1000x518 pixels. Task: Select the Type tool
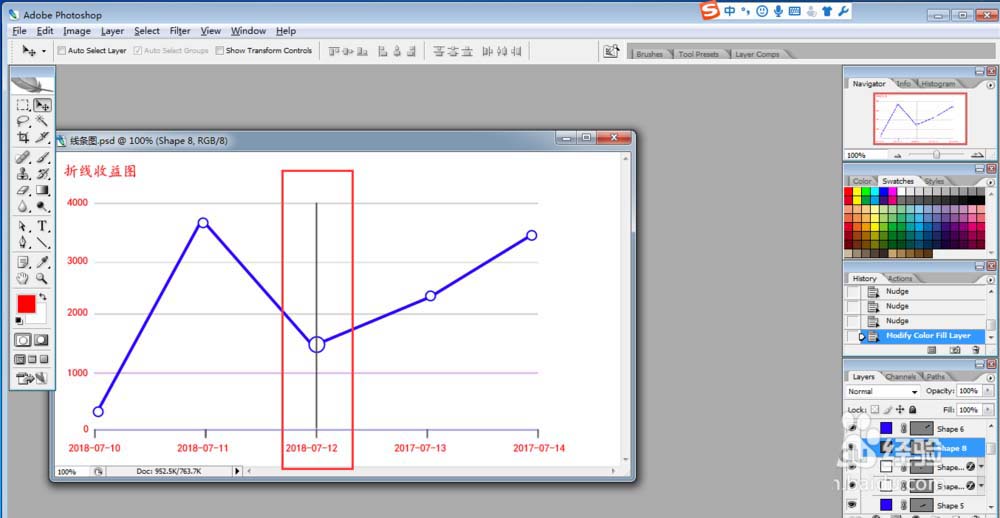point(42,226)
